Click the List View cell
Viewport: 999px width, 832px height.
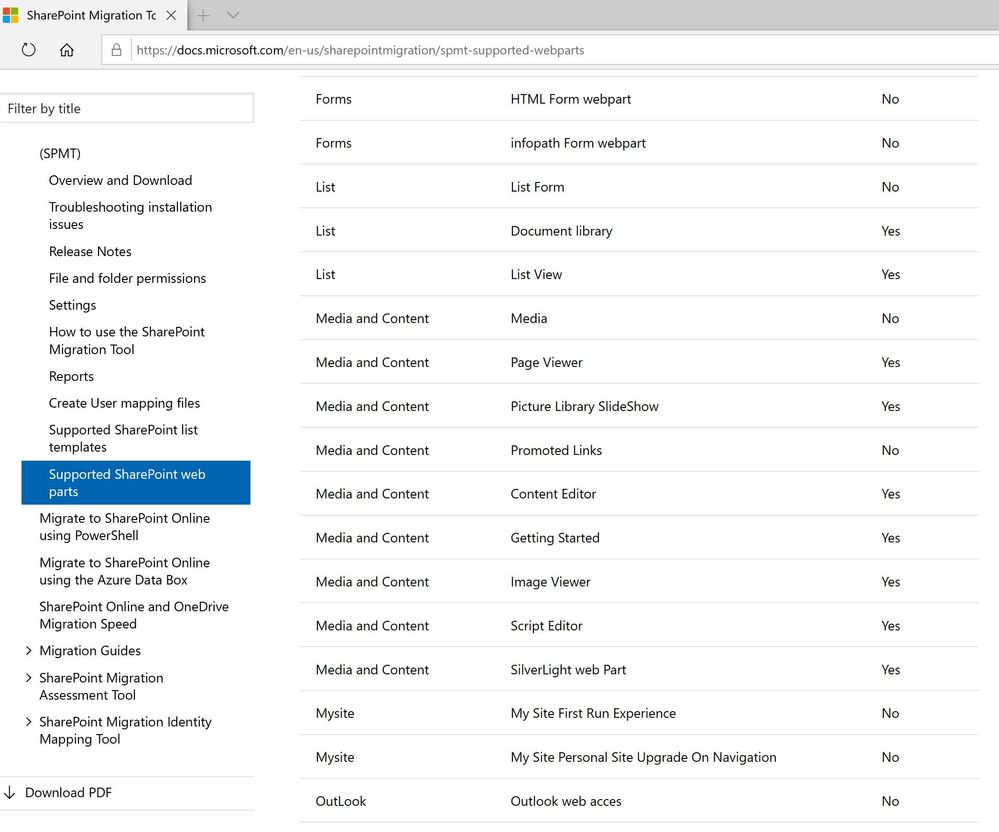536,275
